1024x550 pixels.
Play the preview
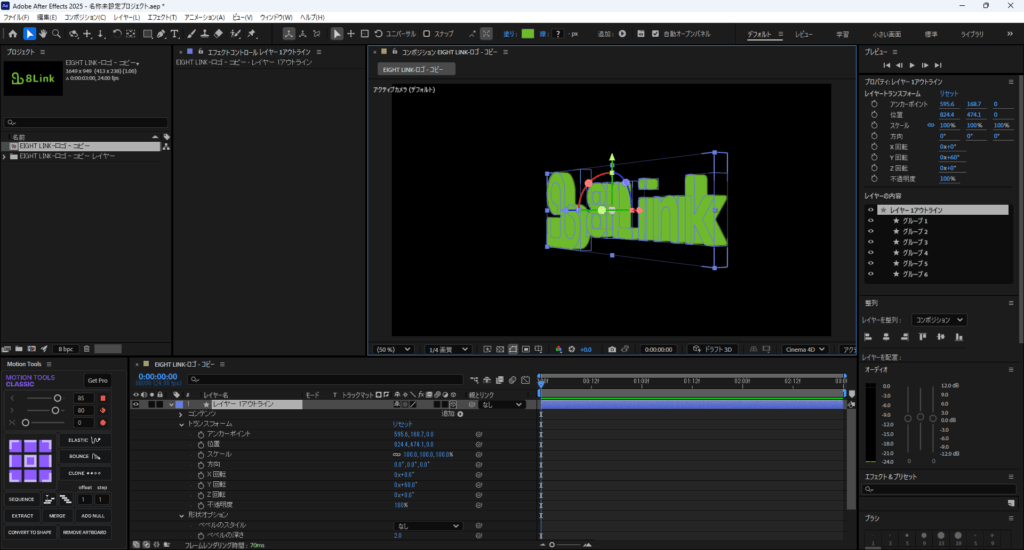point(912,65)
